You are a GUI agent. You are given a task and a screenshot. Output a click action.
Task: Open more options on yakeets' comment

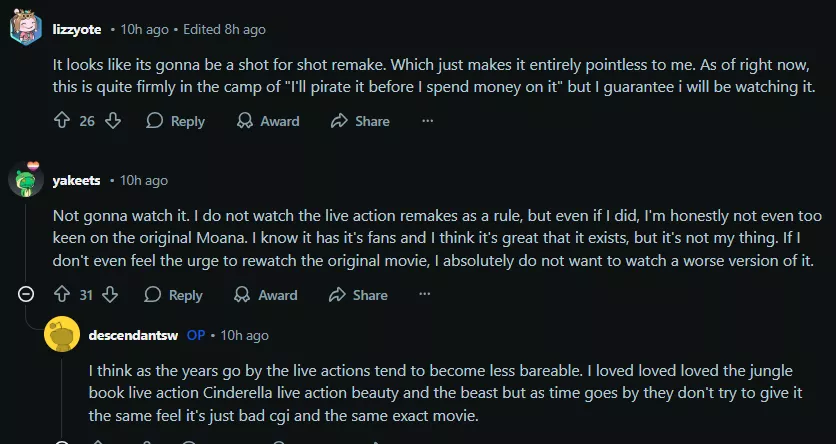[x=426, y=295]
